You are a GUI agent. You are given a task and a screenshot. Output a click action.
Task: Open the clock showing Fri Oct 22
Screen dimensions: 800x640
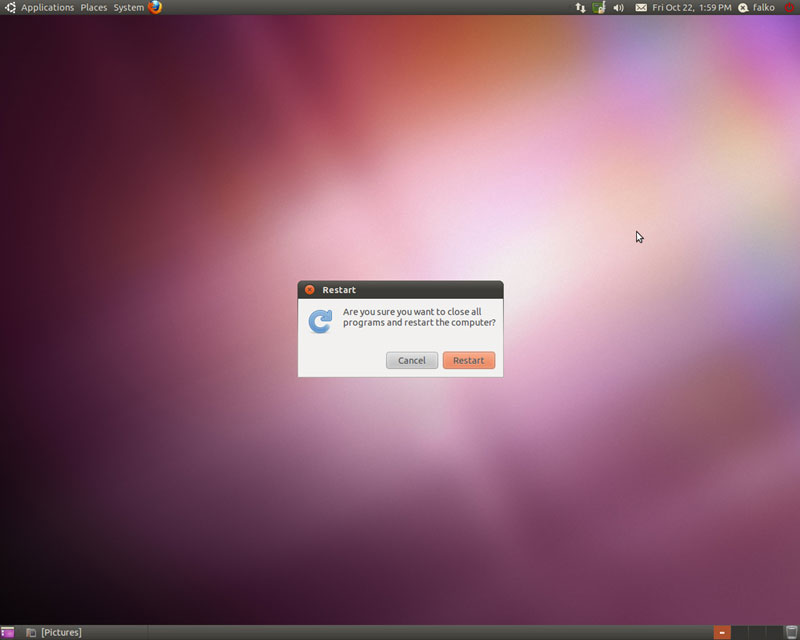pos(691,8)
